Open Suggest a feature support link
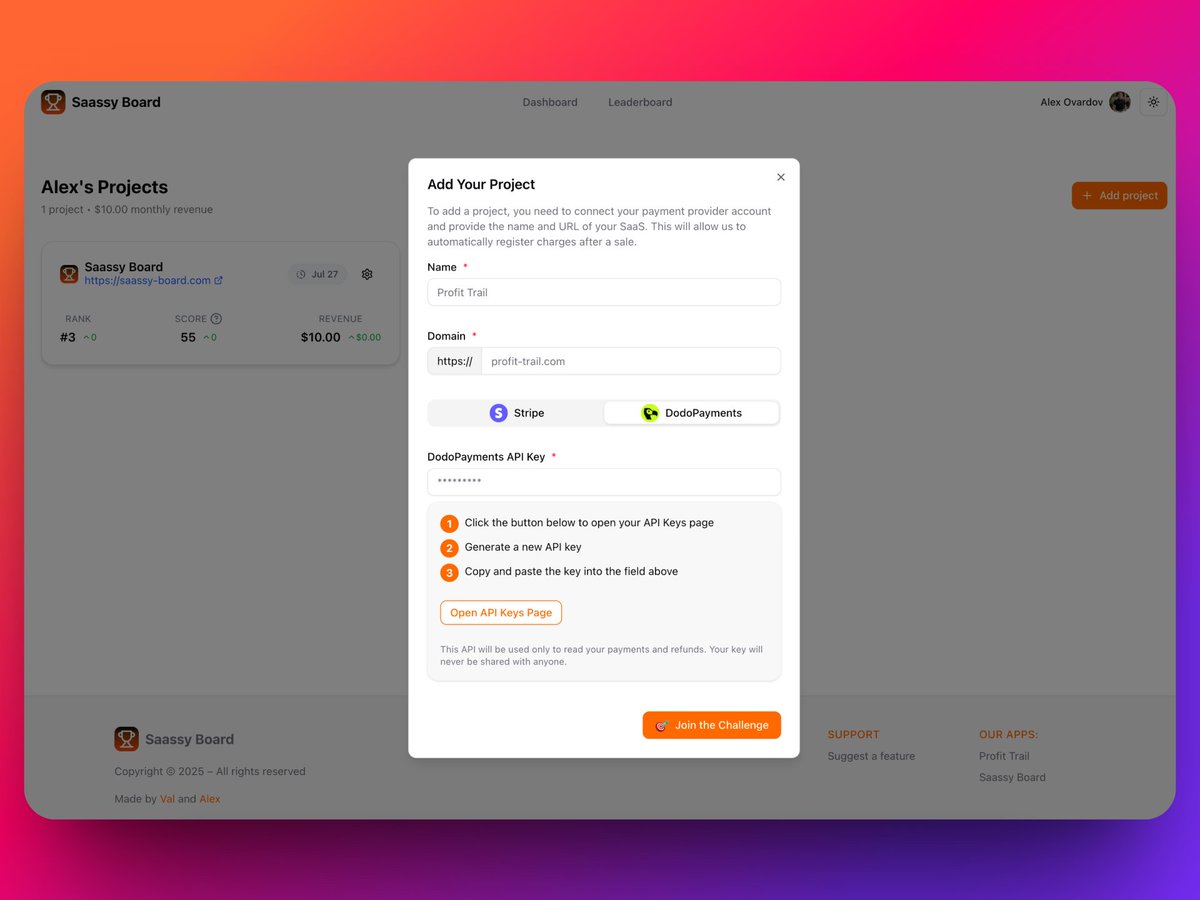 click(871, 756)
